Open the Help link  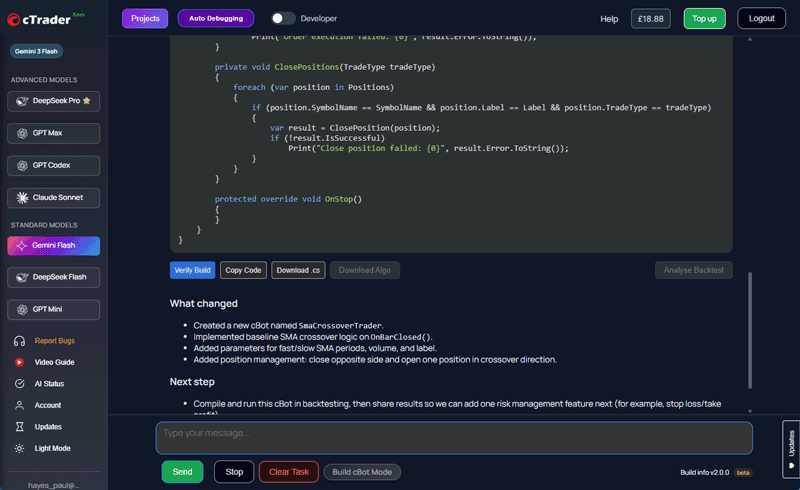pyautogui.click(x=609, y=19)
